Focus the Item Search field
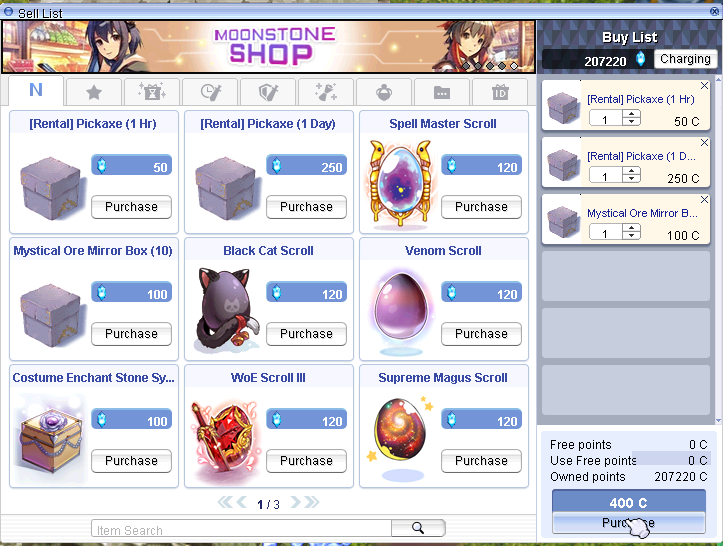This screenshot has height=546, width=723. click(241, 528)
